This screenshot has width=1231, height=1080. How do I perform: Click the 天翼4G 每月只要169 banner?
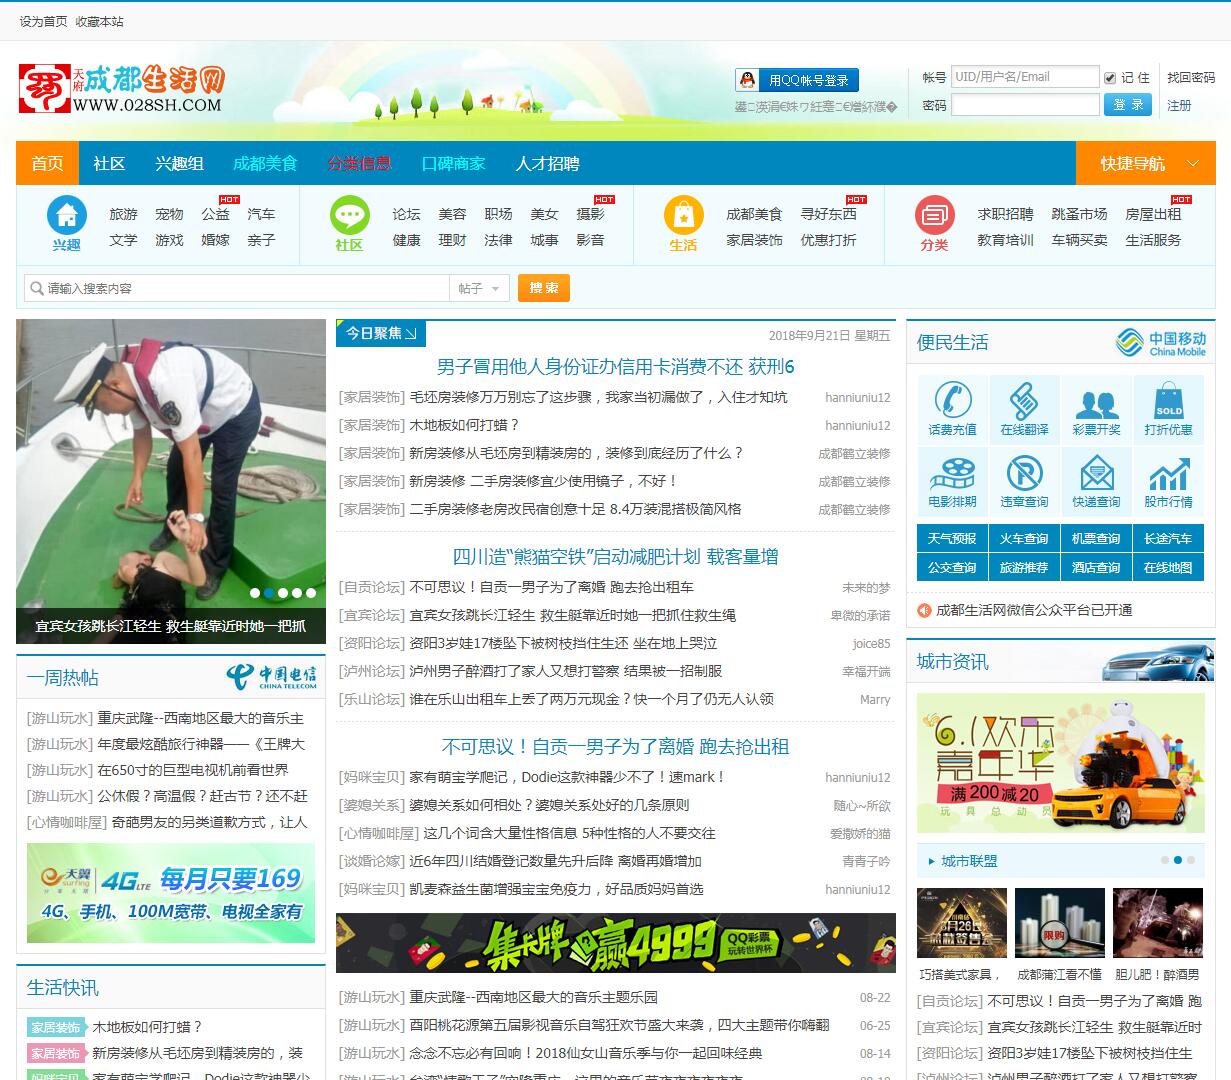click(x=171, y=893)
